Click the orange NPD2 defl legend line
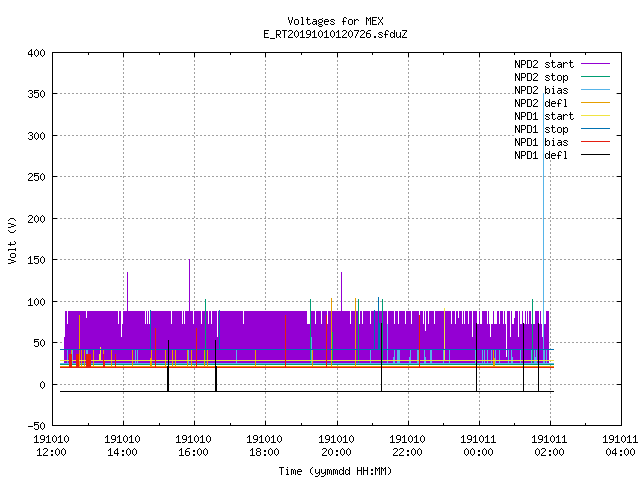This screenshot has width=640, height=480. pyautogui.click(x=595, y=103)
